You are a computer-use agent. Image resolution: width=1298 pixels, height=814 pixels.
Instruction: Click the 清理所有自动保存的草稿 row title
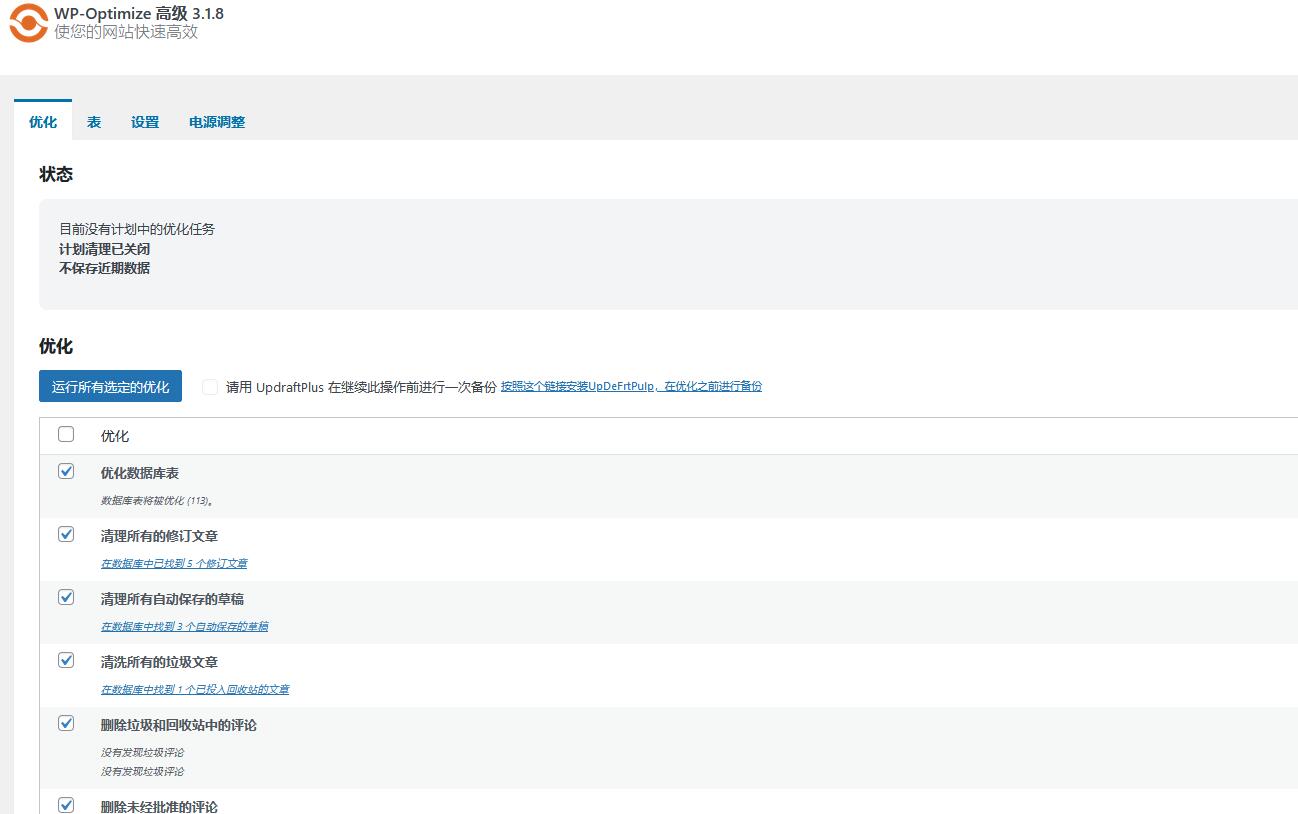(172, 599)
